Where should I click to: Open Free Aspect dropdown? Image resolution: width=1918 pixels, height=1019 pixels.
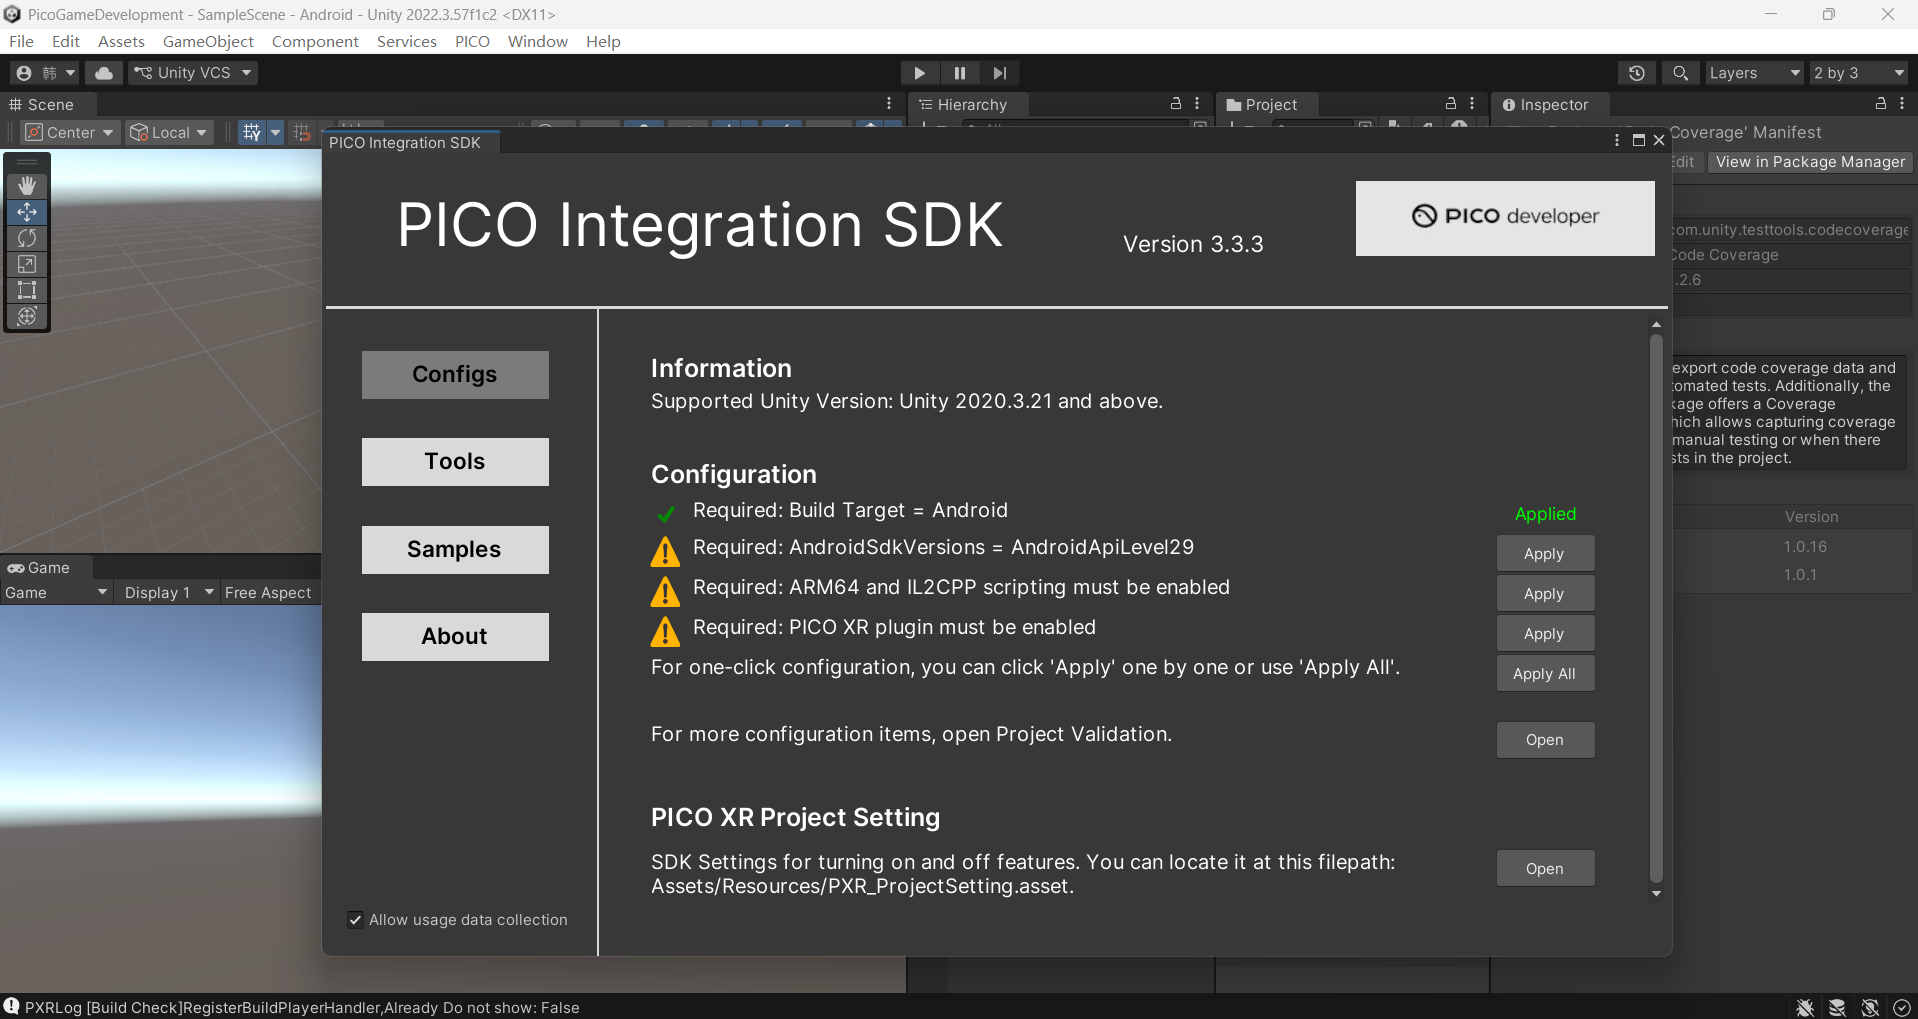point(268,593)
